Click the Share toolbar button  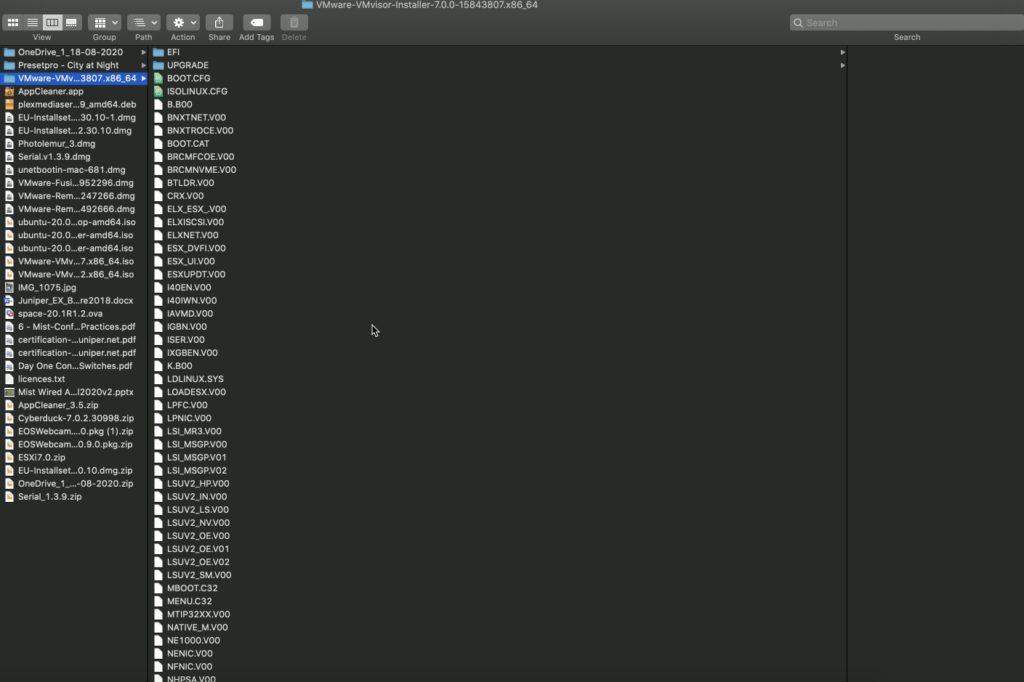[219, 22]
